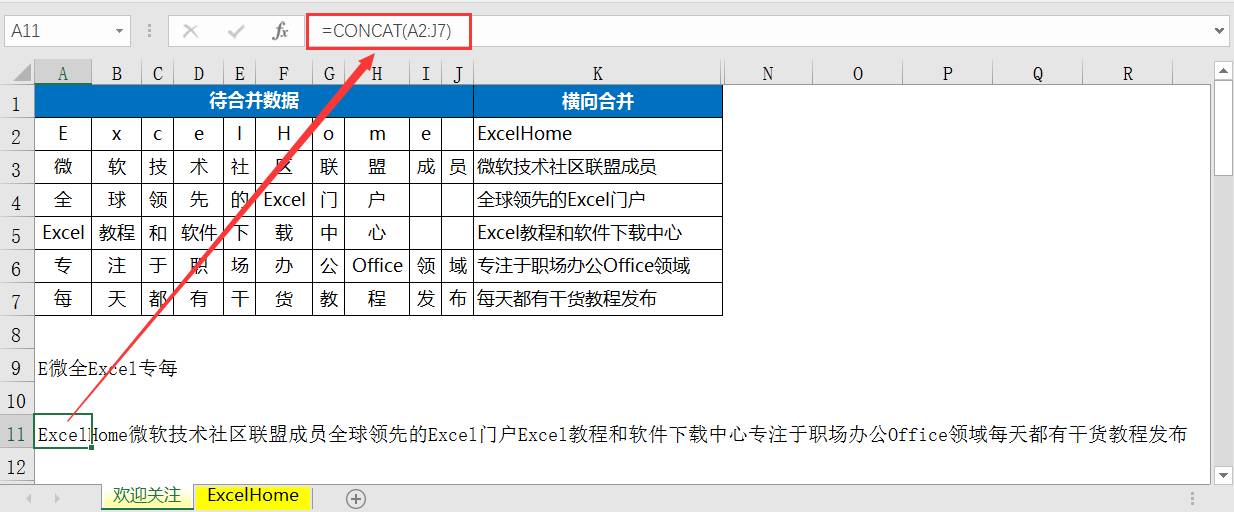The width and height of the screenshot is (1234, 512).
Task: Click vertical scrollbar down arrow
Action: (x=1223, y=474)
